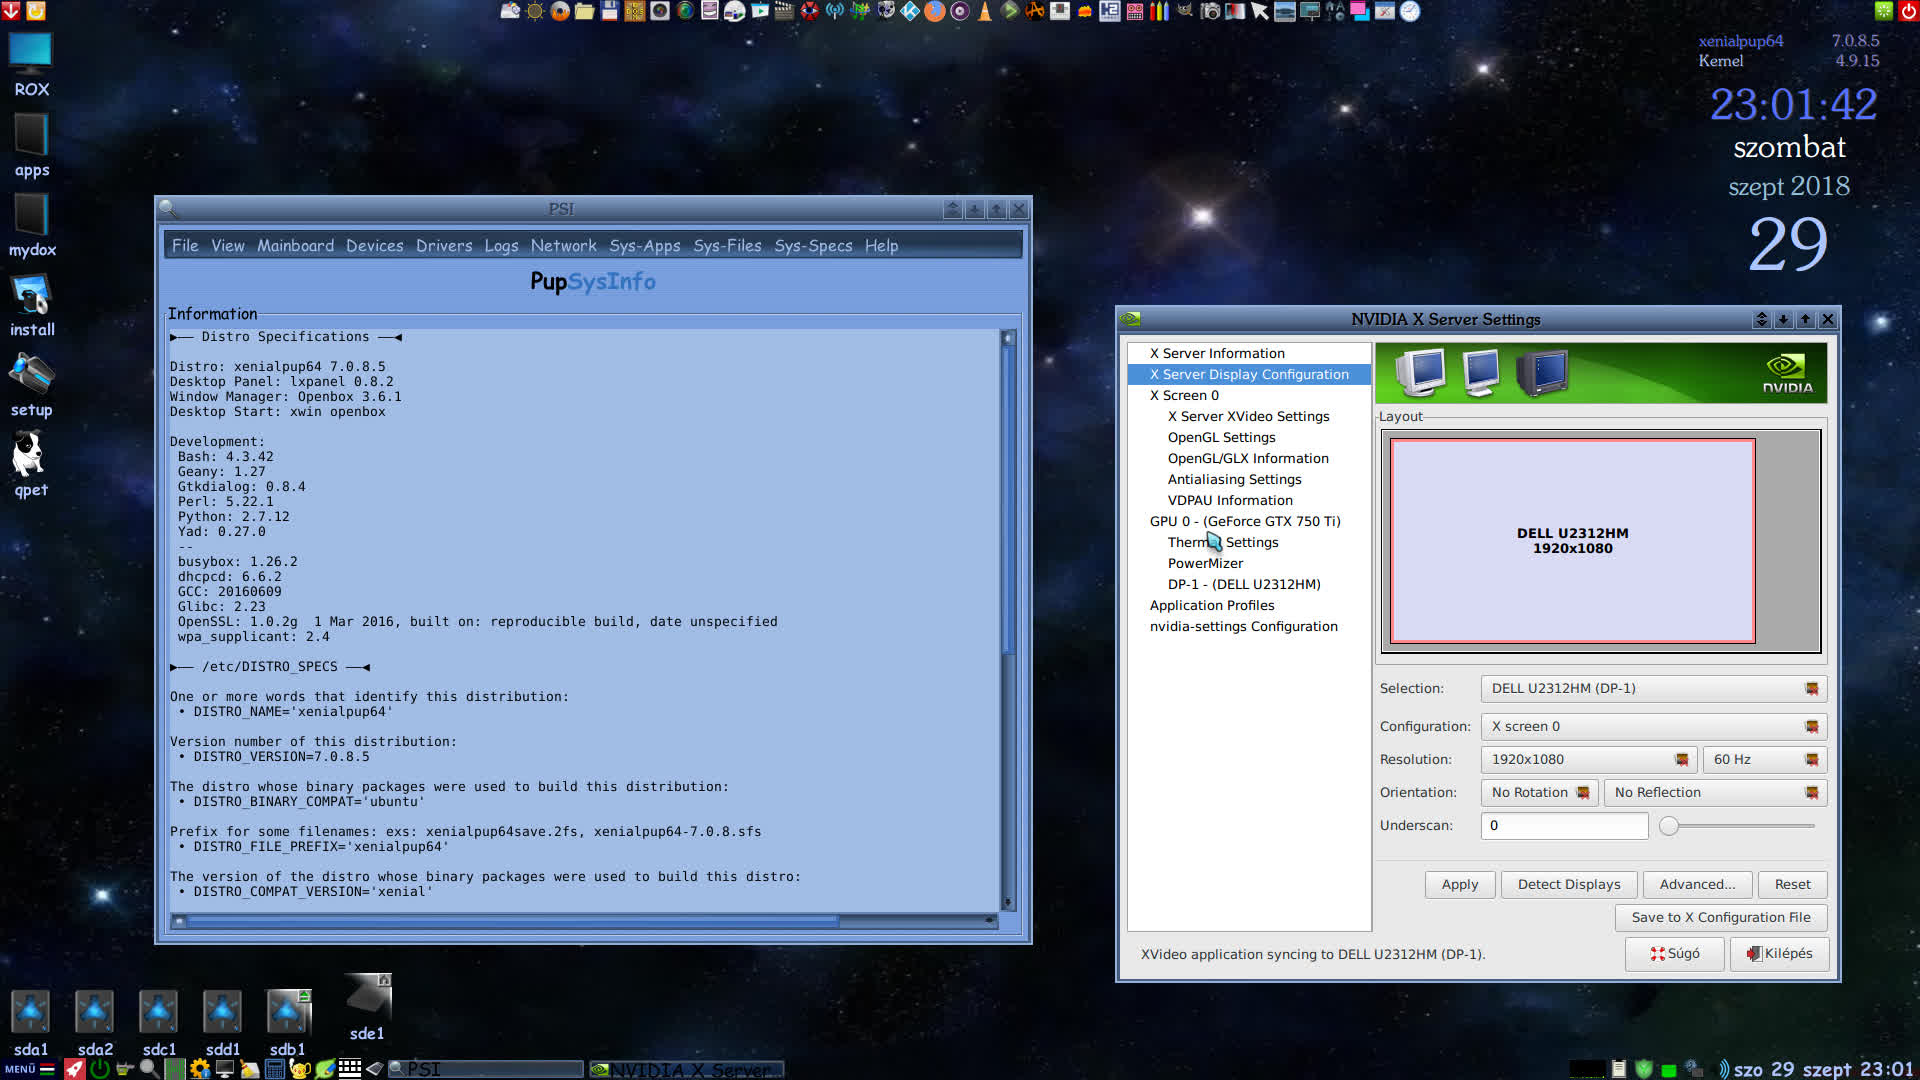1920x1080 pixels.
Task: Click the volume icon in system tray
Action: tap(1723, 1069)
